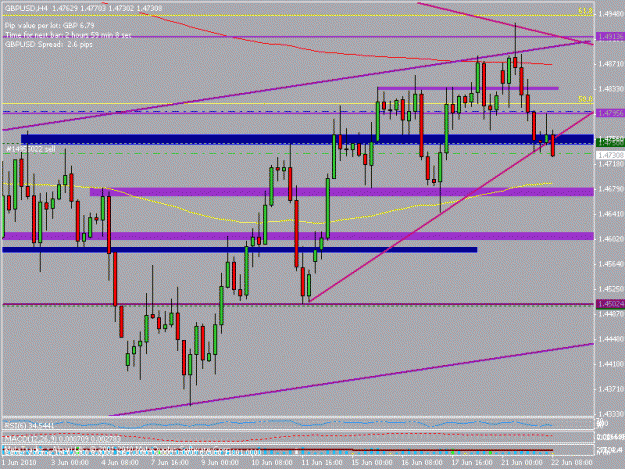Screen dimensions: 625x469
Task: Click the purple 1.47955 price tag
Action: [x=610, y=113]
